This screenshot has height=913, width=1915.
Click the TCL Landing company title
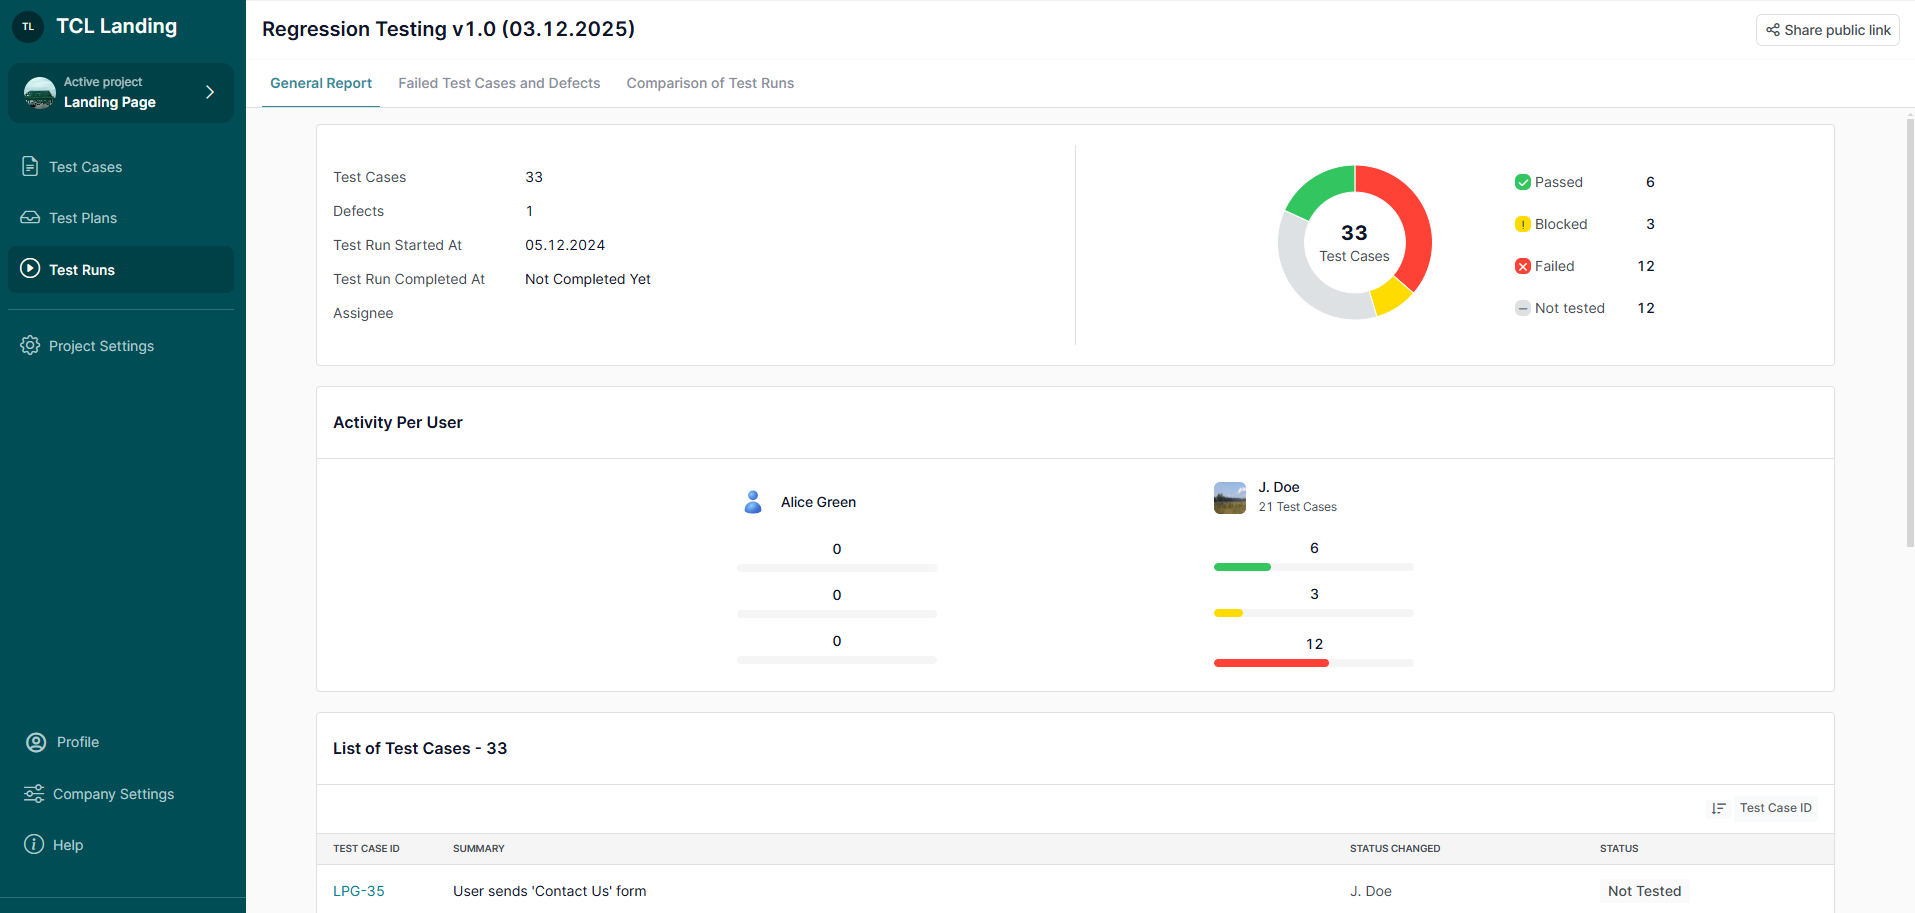click(x=117, y=26)
